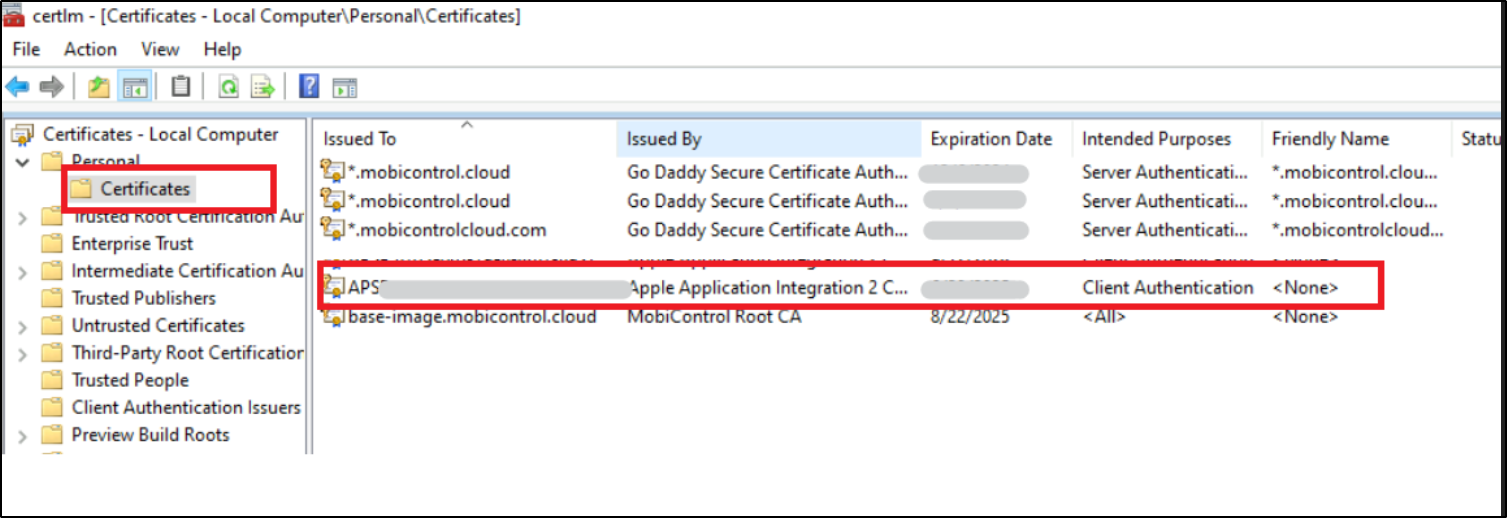Toggle the Show/Hide Action Pane icon
This screenshot has width=1507, height=518.
344,88
